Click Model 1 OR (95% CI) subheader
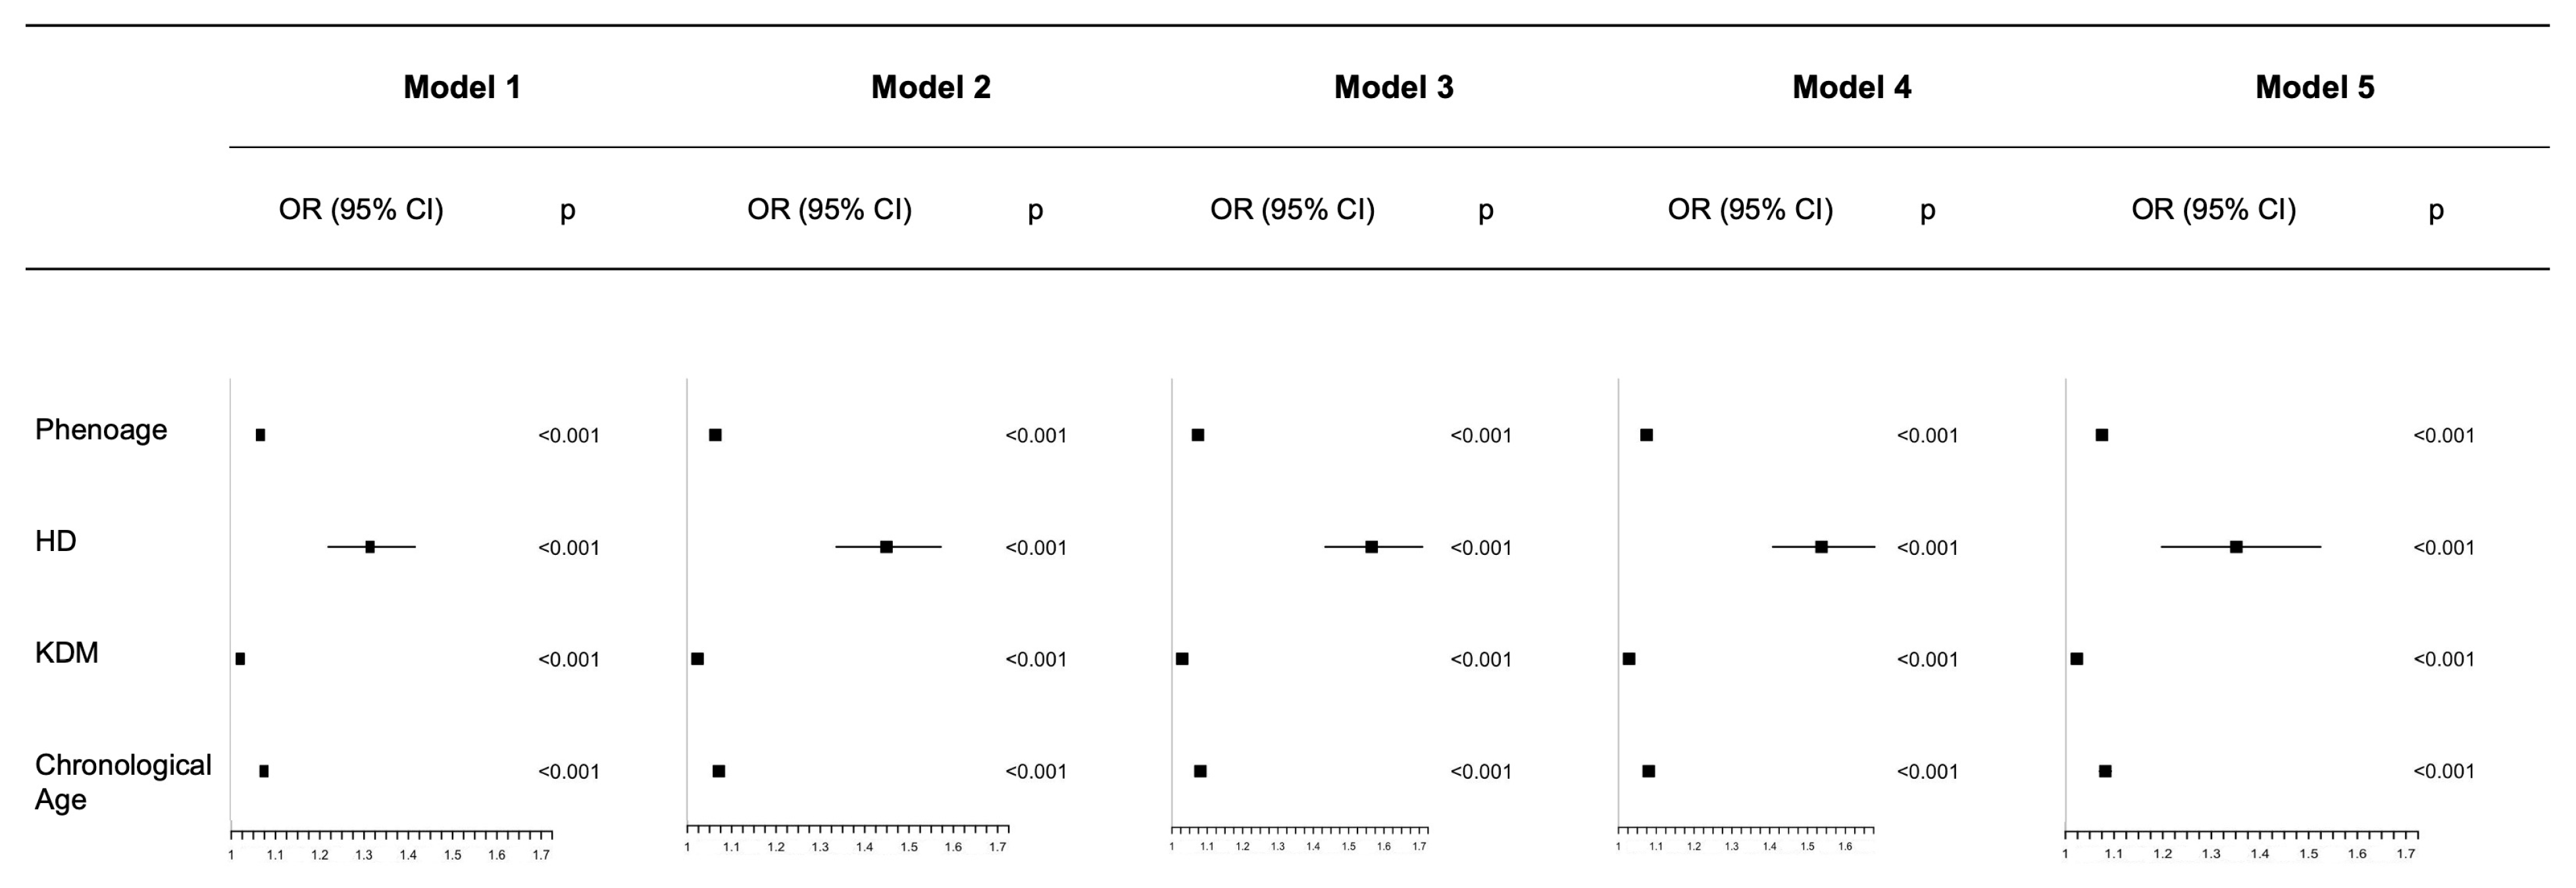Screen dimensions: 2576x888 coord(361,209)
